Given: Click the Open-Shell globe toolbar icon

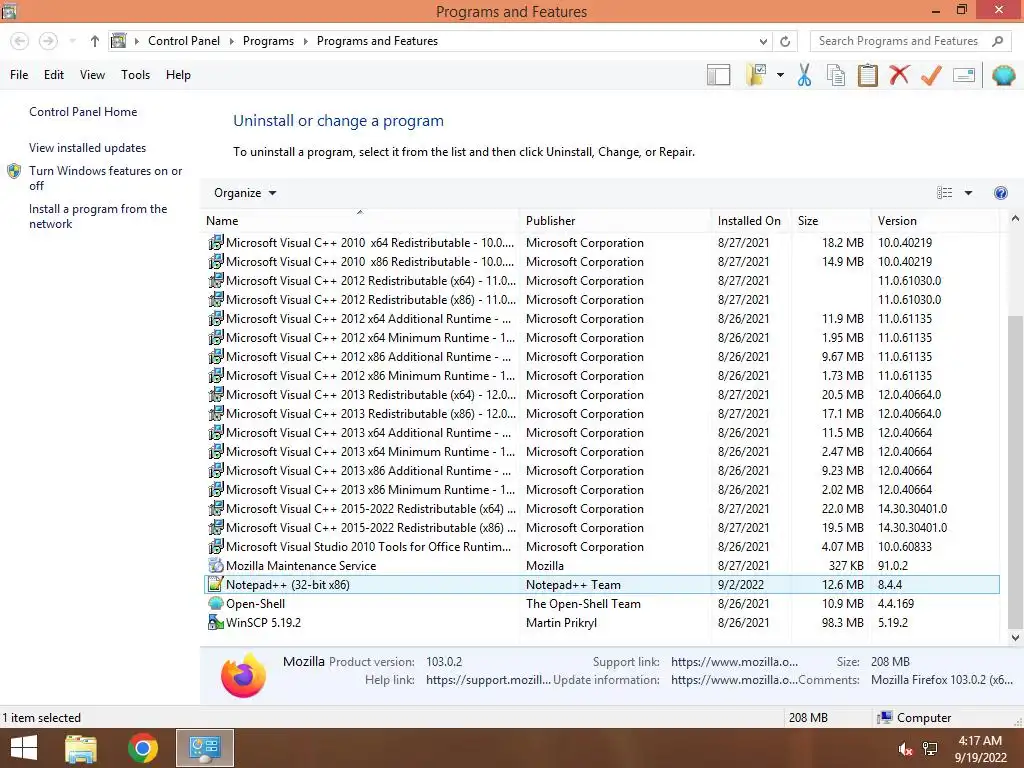Looking at the screenshot, I should pos(1003,75).
